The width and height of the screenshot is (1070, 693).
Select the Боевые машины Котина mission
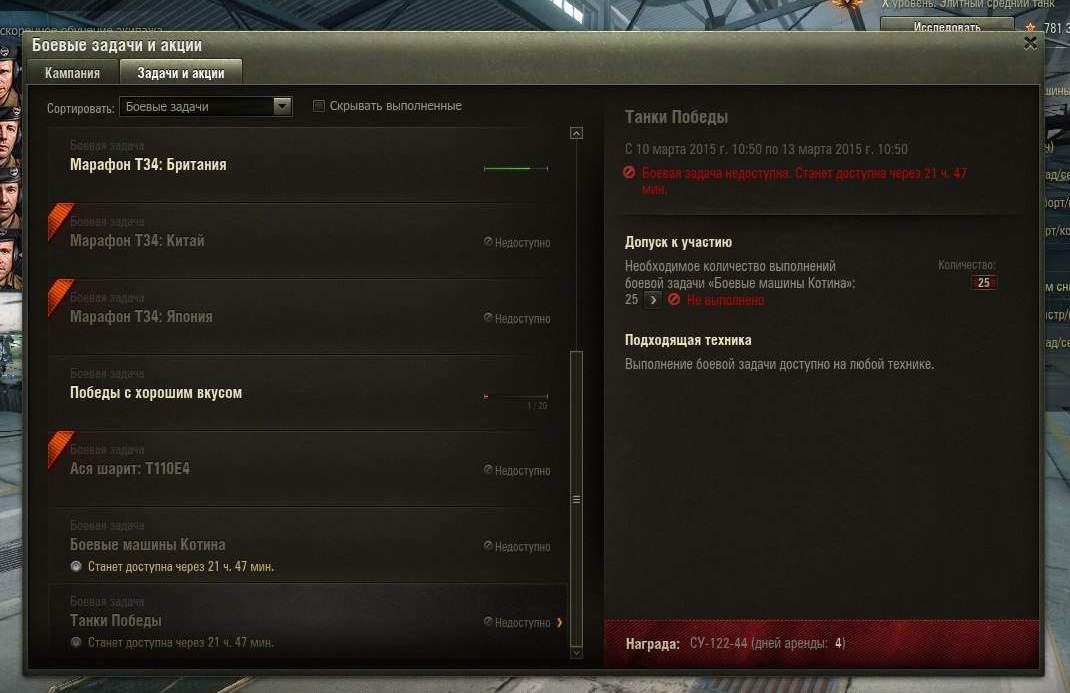(x=308, y=544)
